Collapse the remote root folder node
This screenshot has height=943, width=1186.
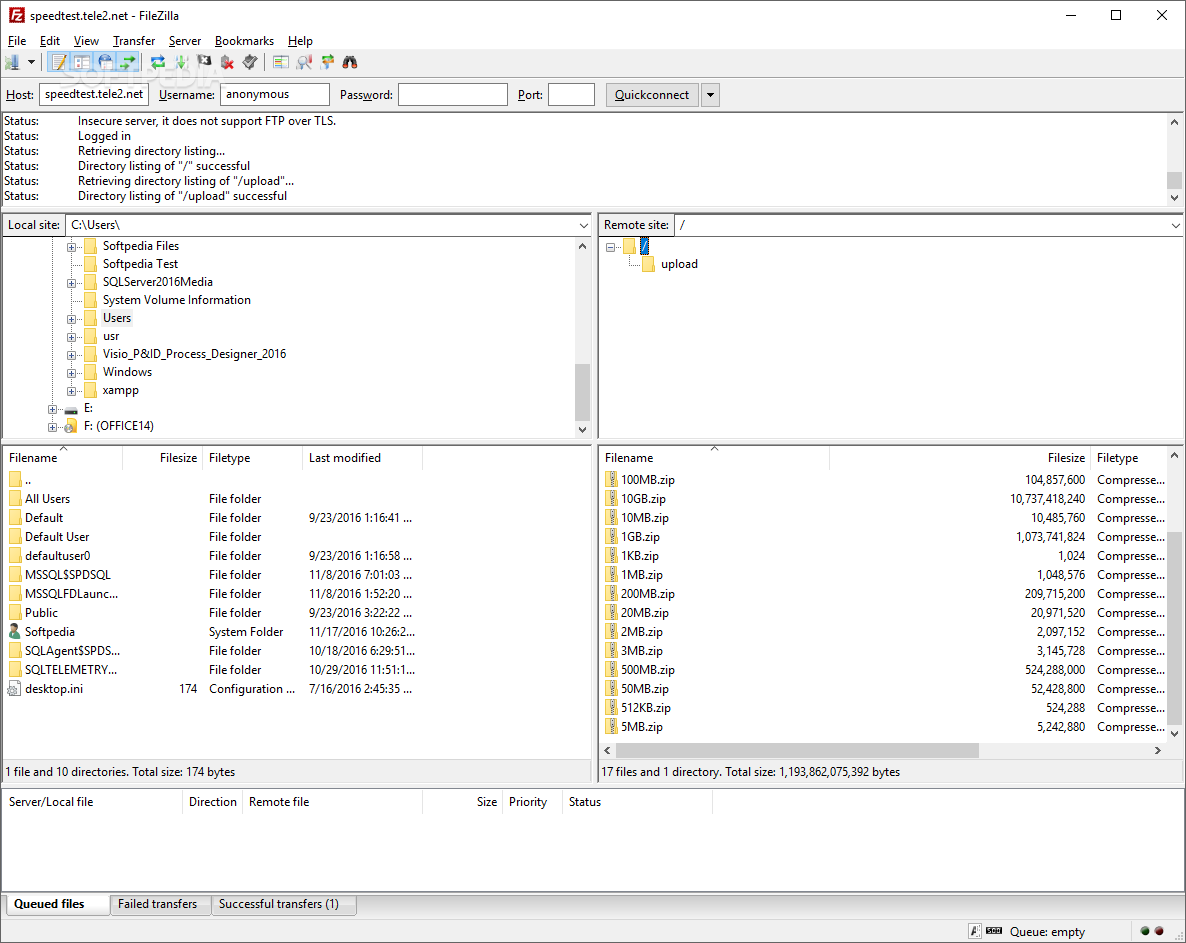pyautogui.click(x=610, y=247)
